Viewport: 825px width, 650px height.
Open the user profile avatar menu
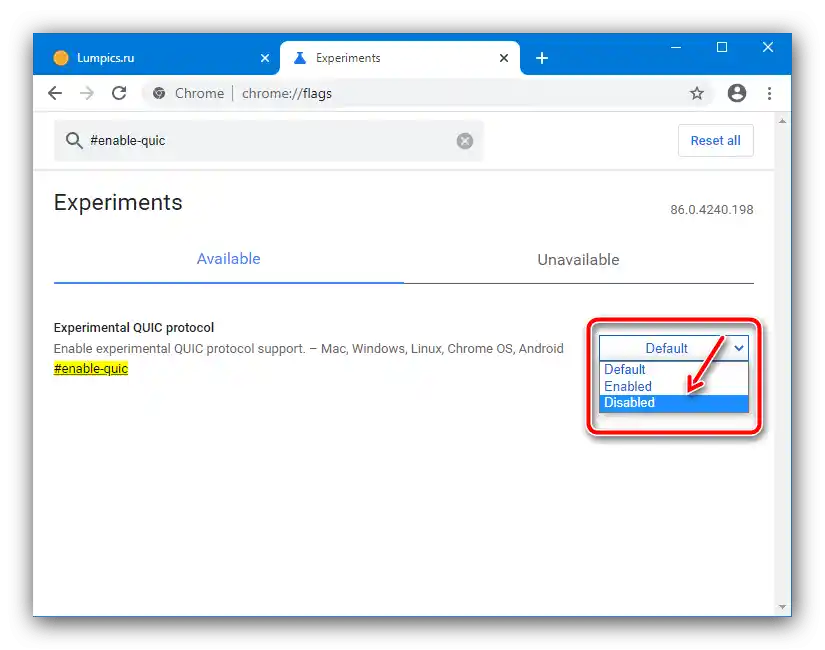pyautogui.click(x=737, y=93)
